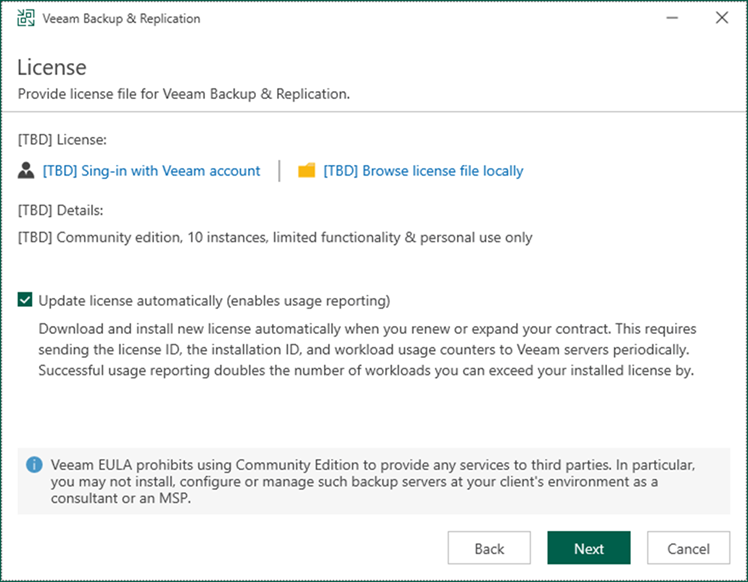Click the Veeam Backup & Replication logo icon
Viewport: 748px width, 582px height.
26,18
